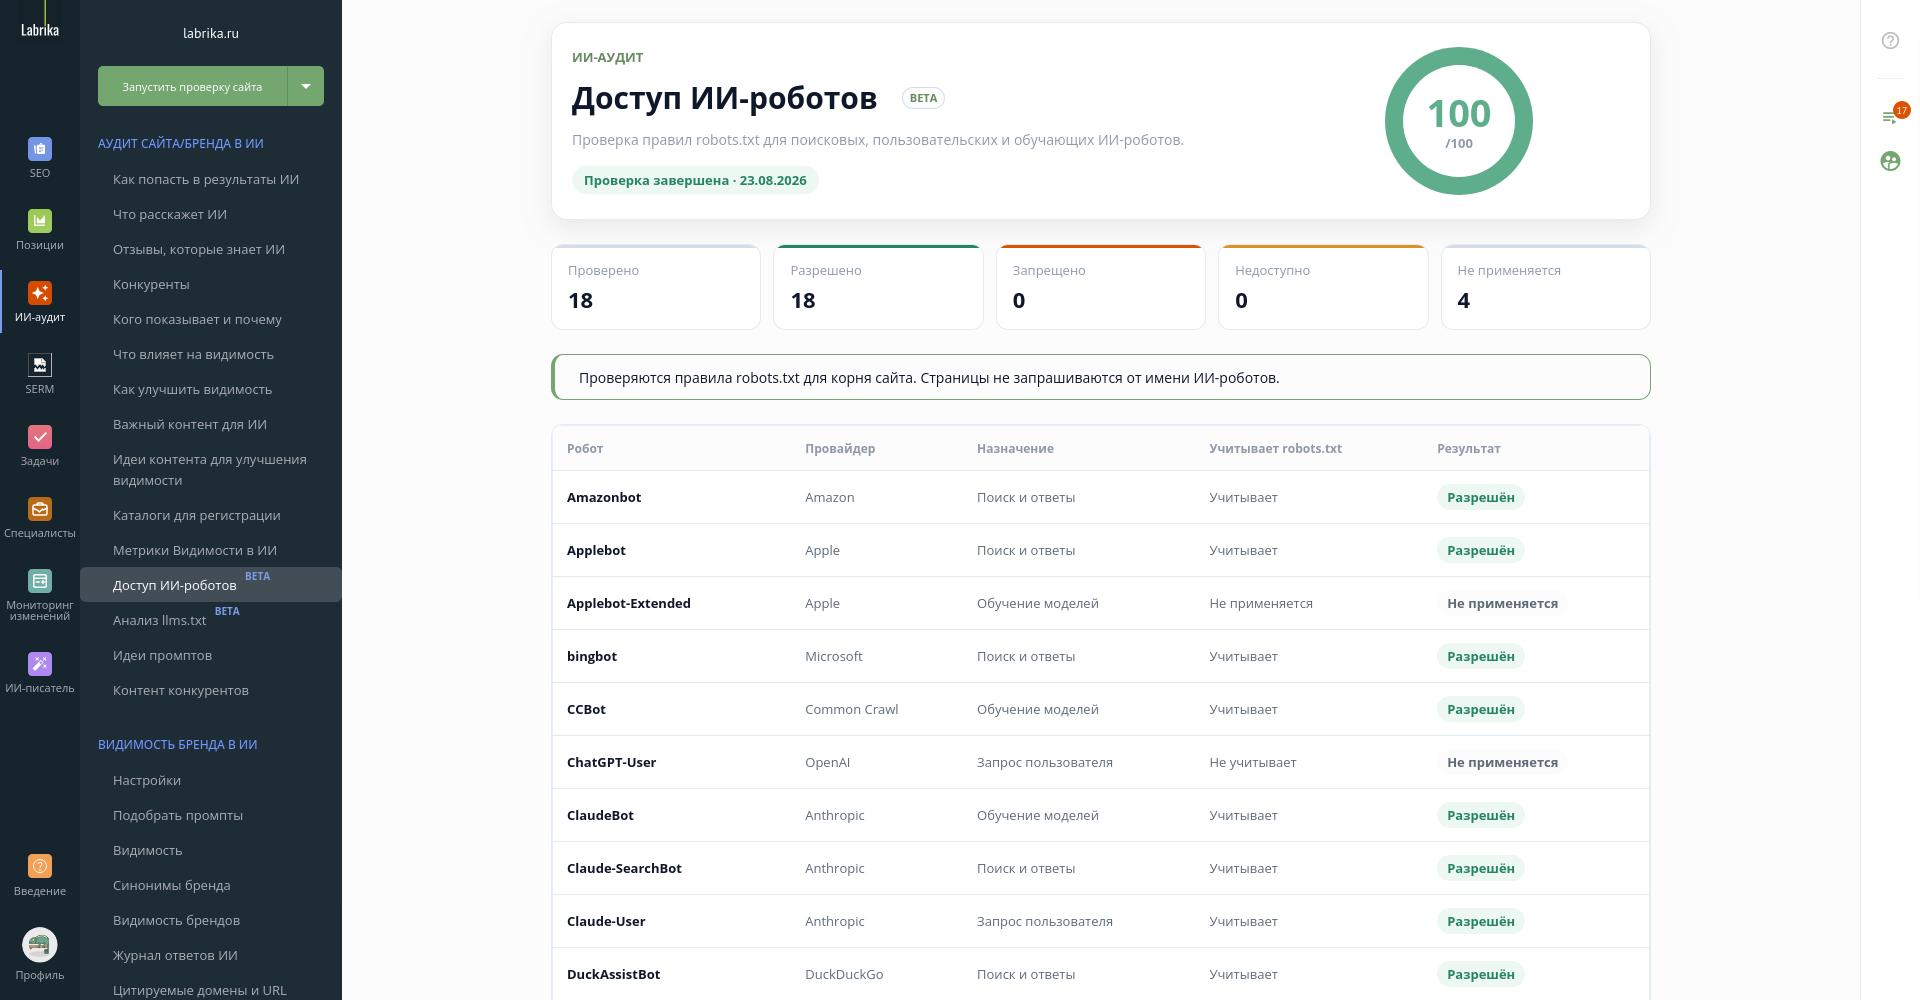This screenshot has height=1000, width=1920.
Task: Click the Запрещено 0 card
Action: coord(1101,287)
